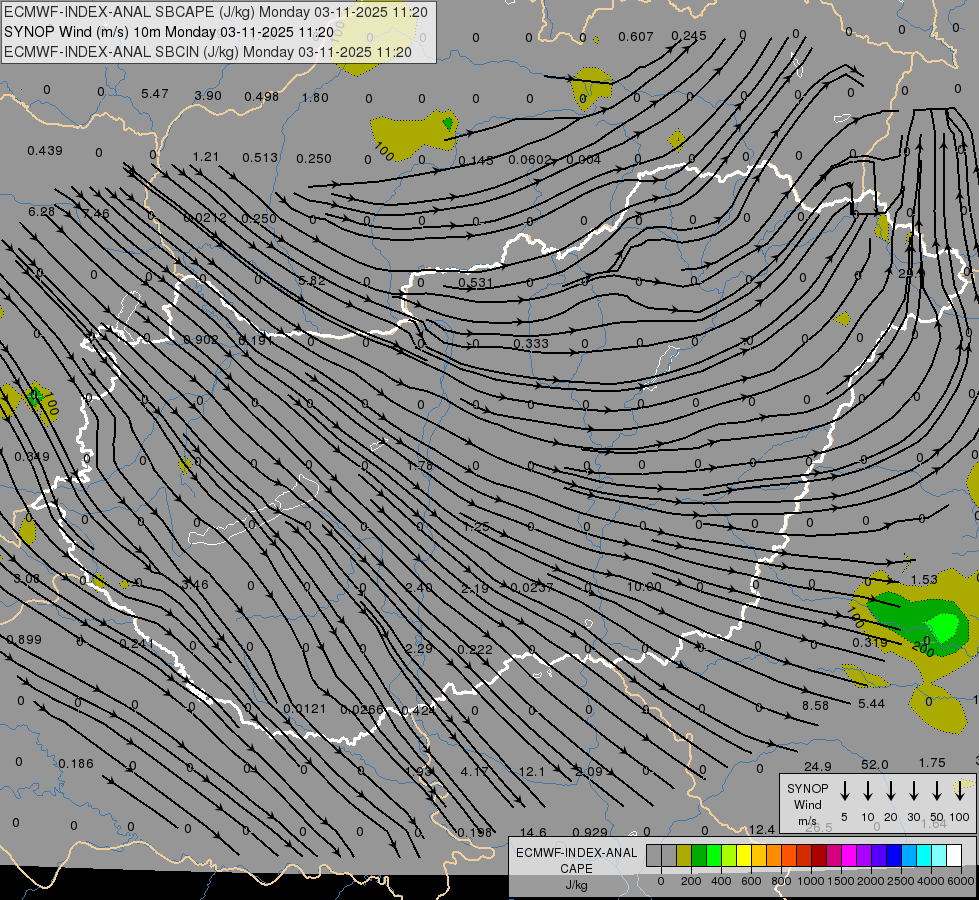Screen dimensions: 979x900
Task: Click the map value 2.40
Action: (x=418, y=587)
